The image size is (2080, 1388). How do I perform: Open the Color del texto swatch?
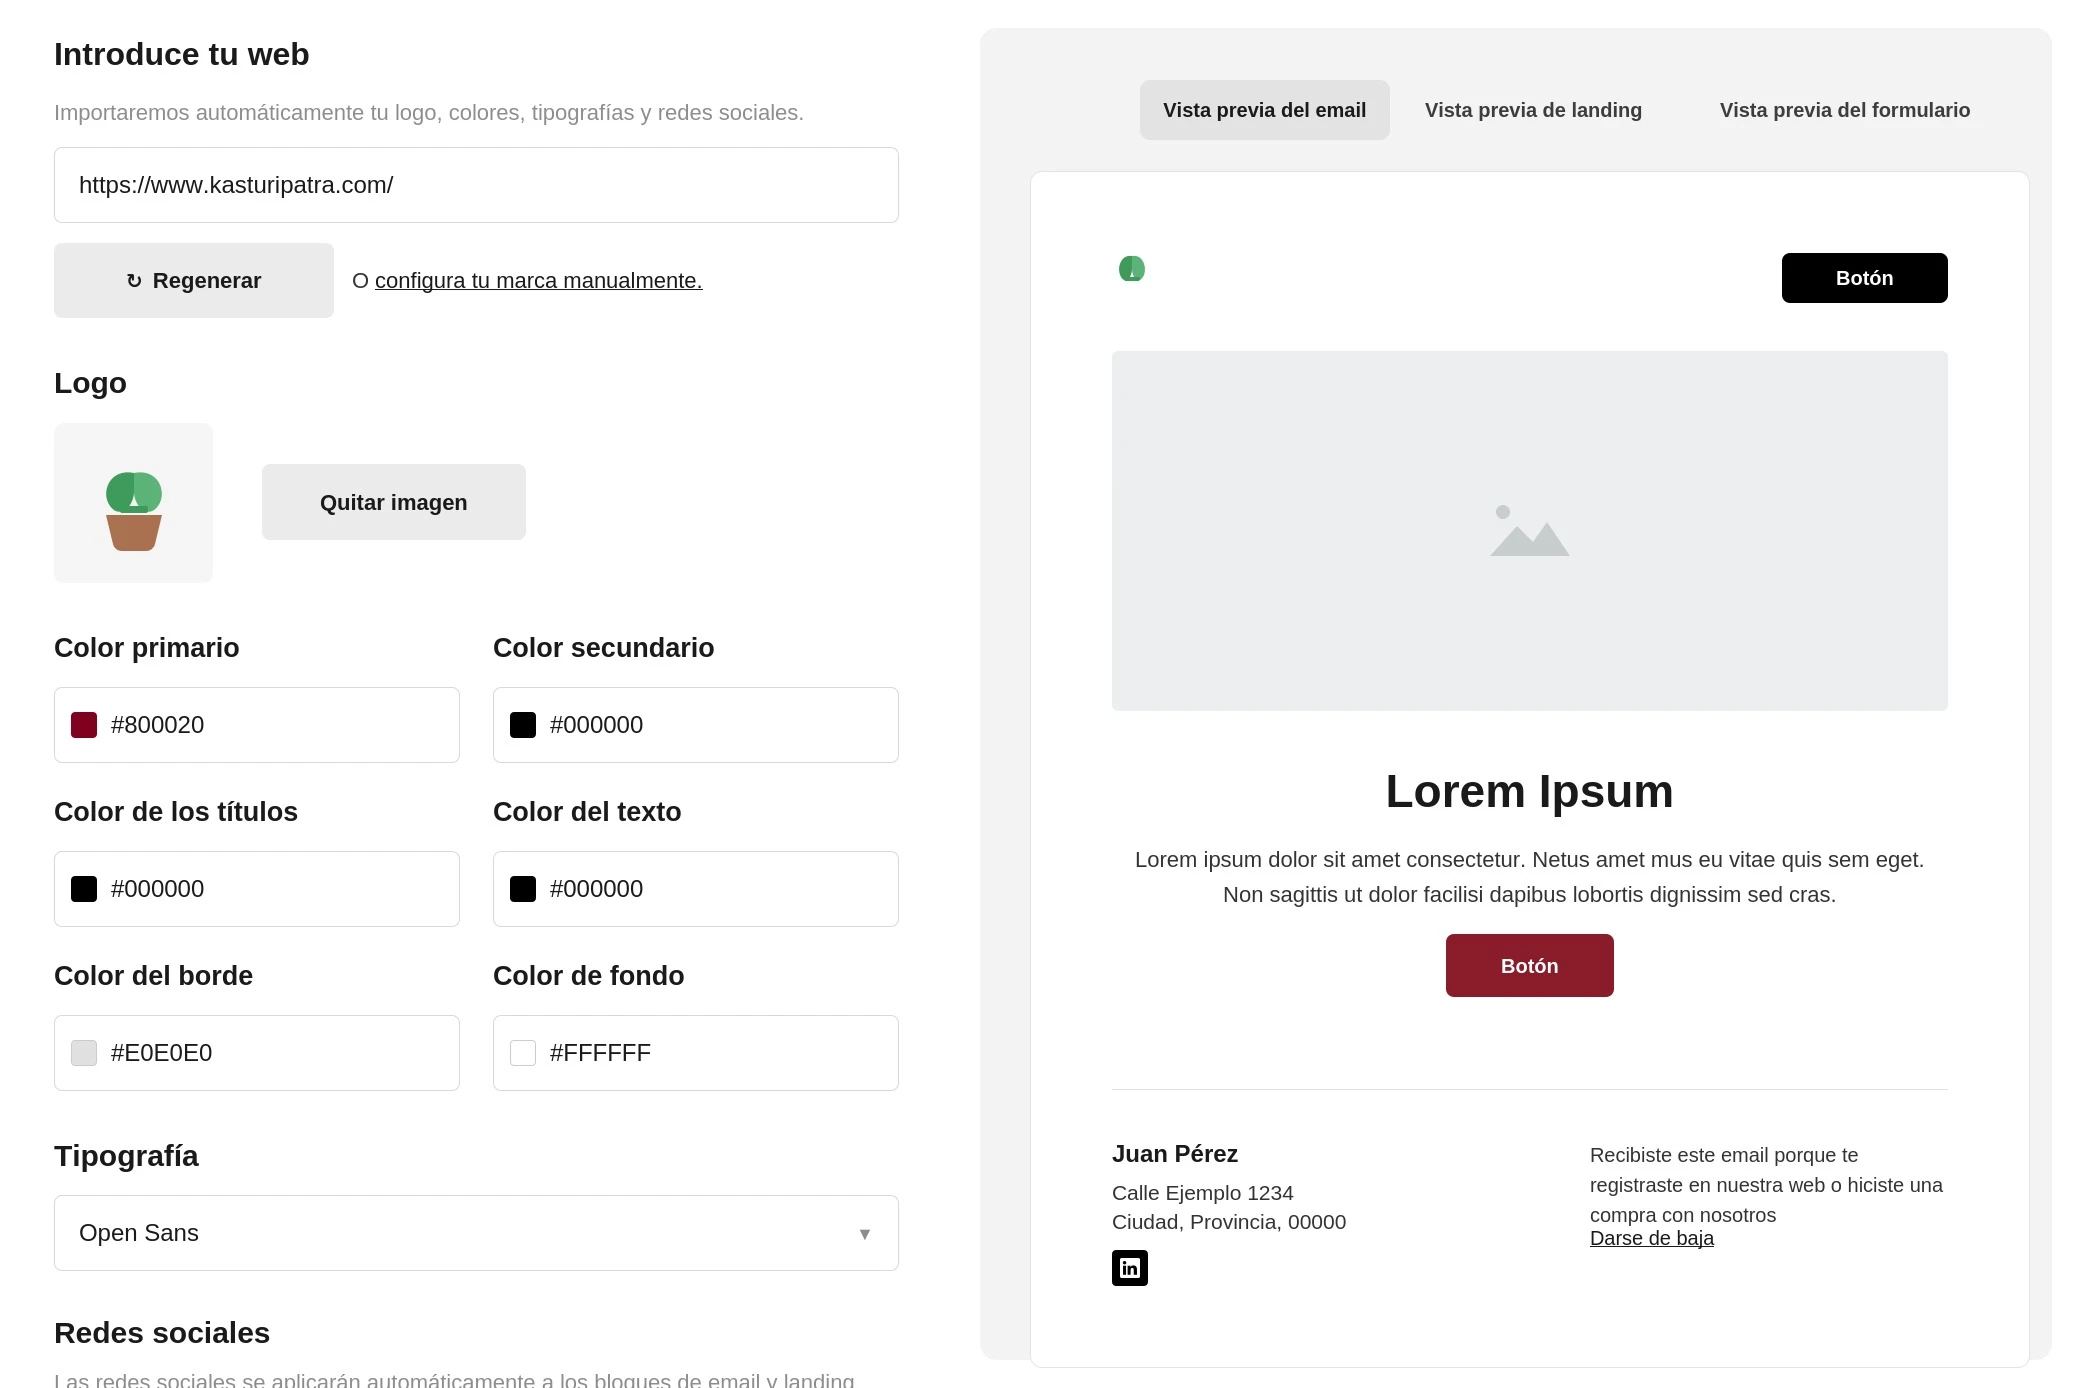pyautogui.click(x=523, y=889)
